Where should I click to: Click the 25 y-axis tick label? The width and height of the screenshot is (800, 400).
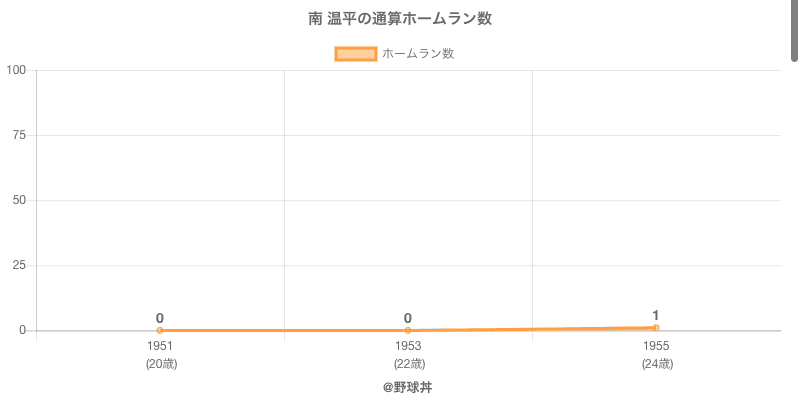coord(19,265)
